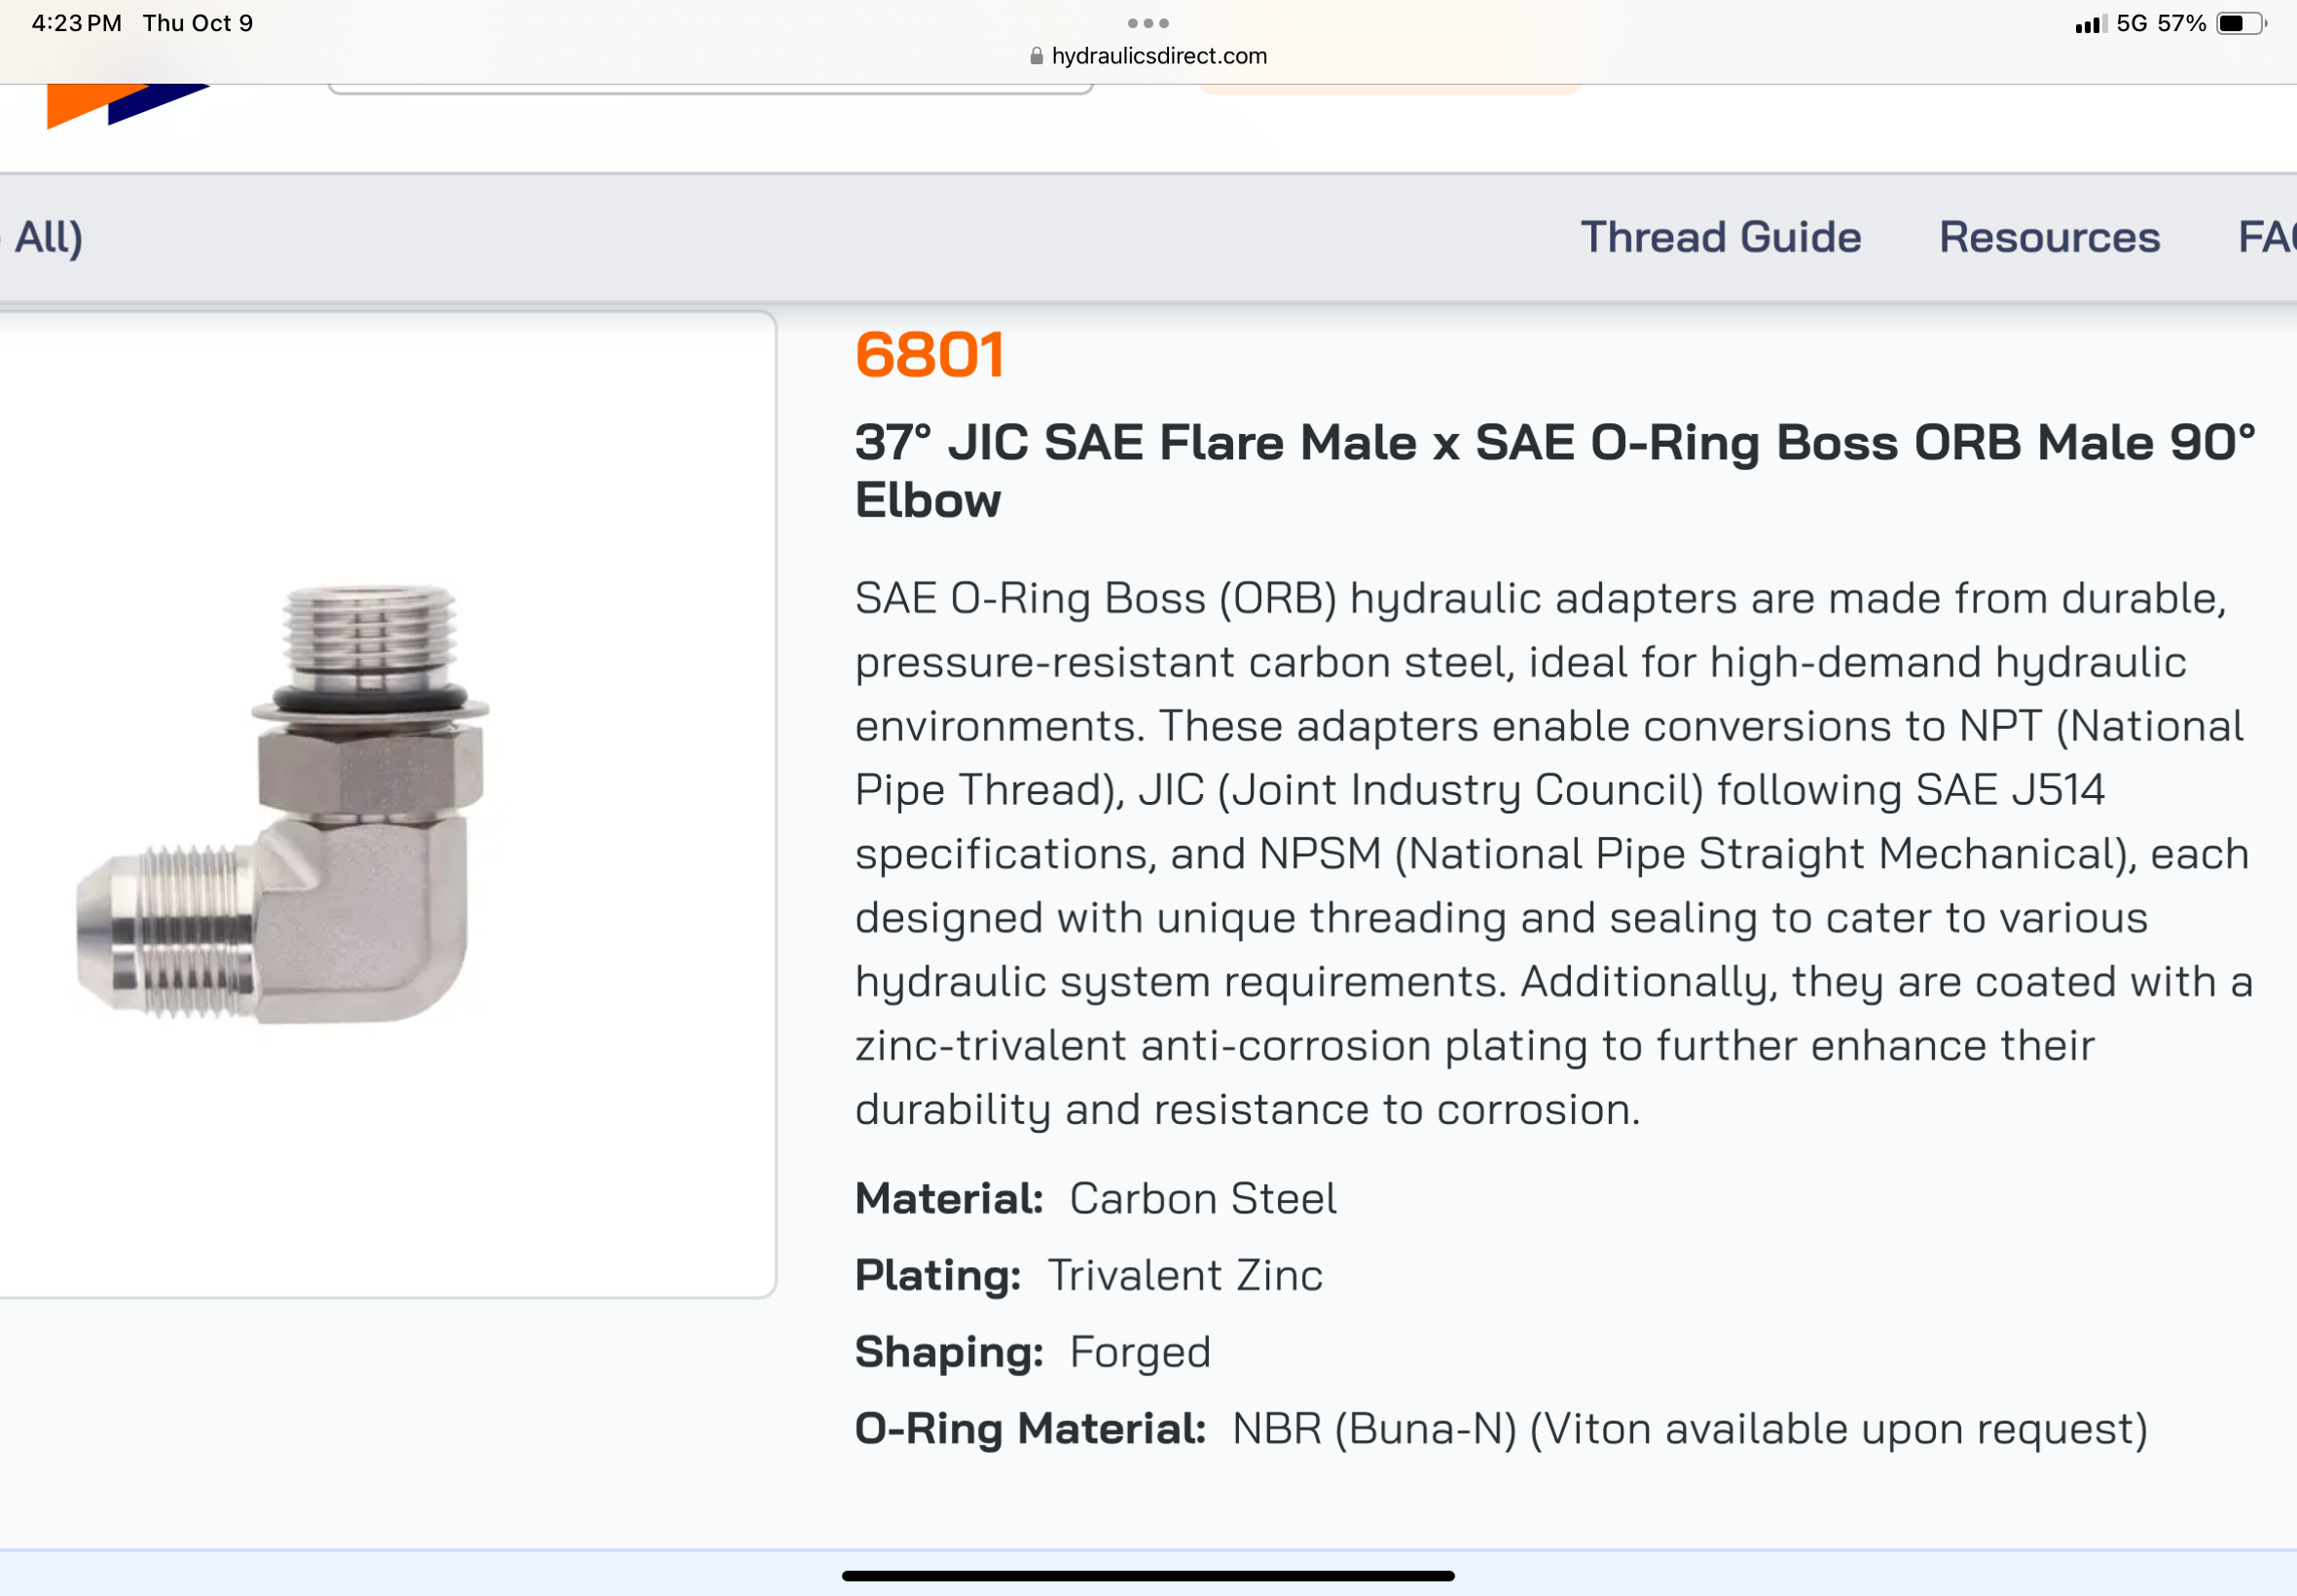The width and height of the screenshot is (2297, 1596).
Task: Tap the three-dot multitasking icon
Action: tap(1147, 23)
